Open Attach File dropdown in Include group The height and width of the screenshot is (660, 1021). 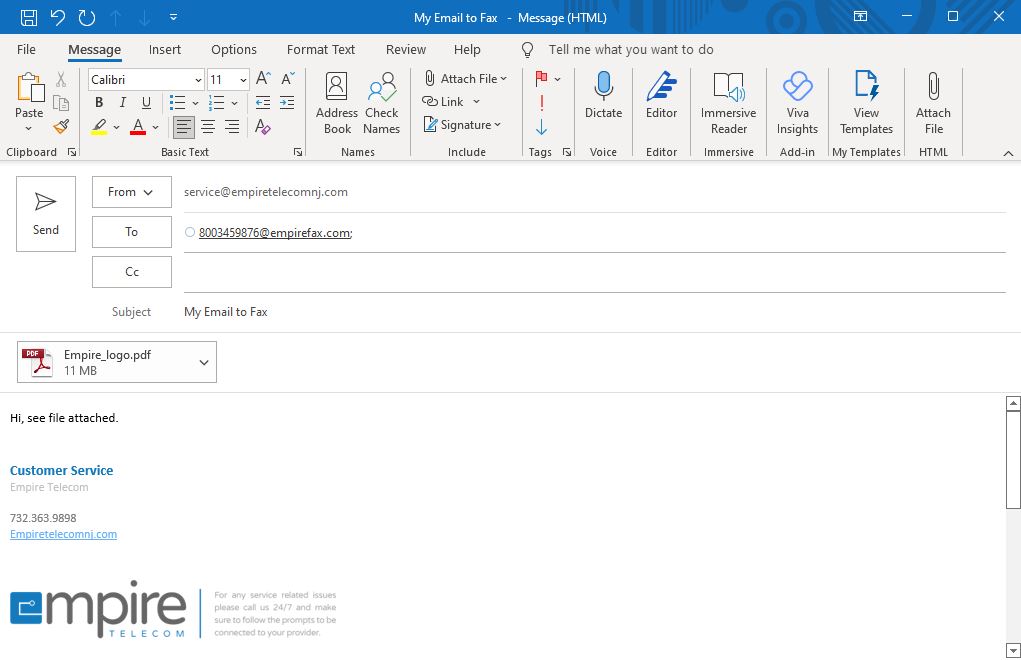(466, 79)
